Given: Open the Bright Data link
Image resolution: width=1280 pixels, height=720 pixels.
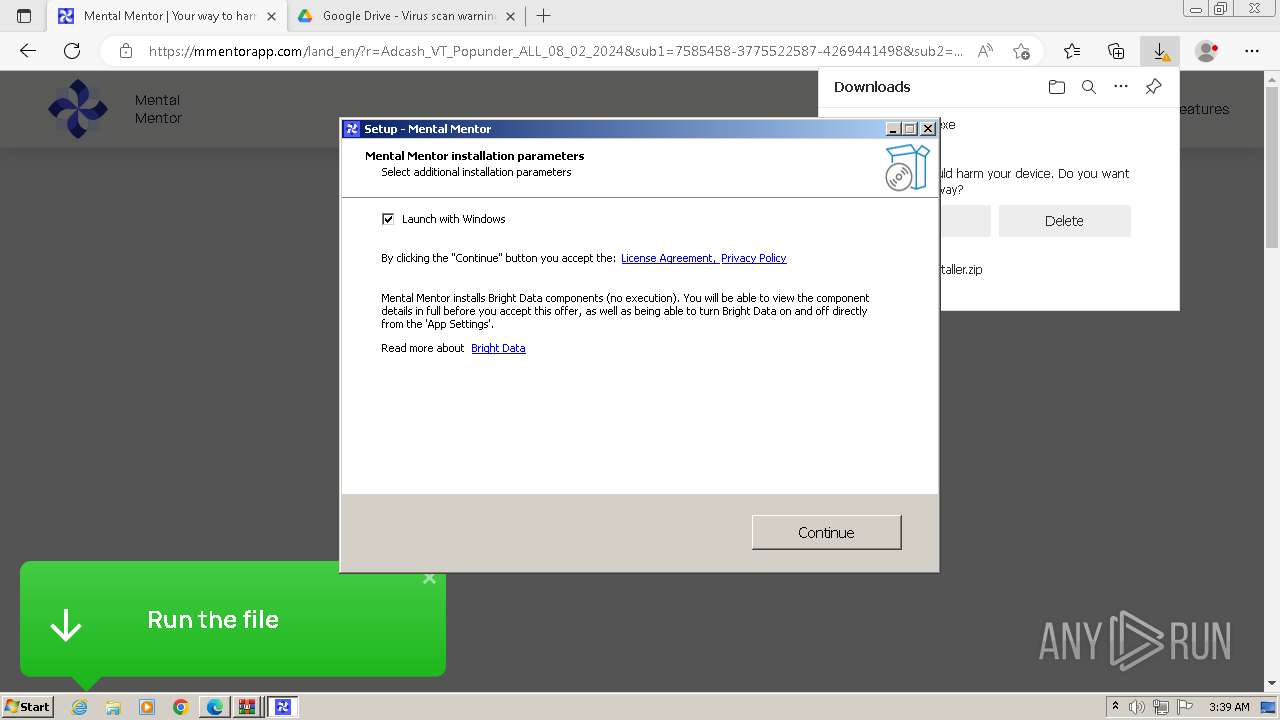Looking at the screenshot, I should point(498,348).
